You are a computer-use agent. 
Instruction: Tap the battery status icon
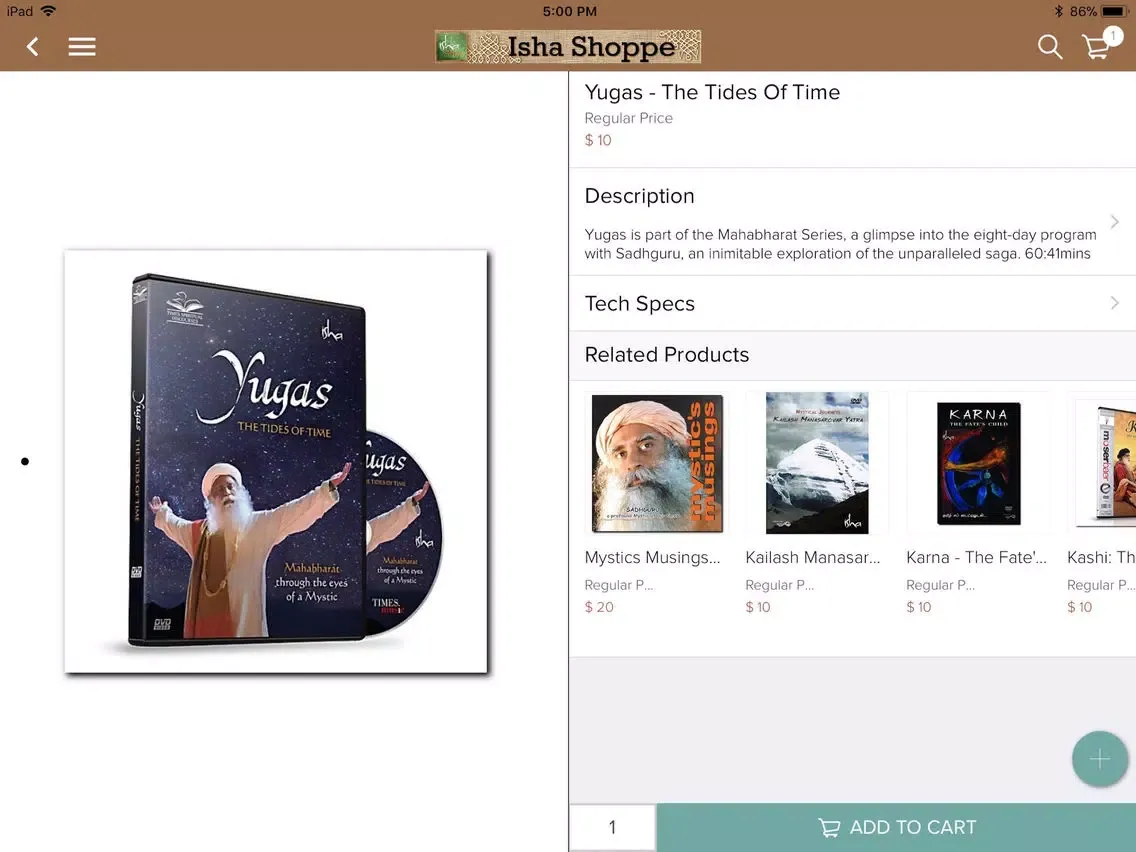1114,12
